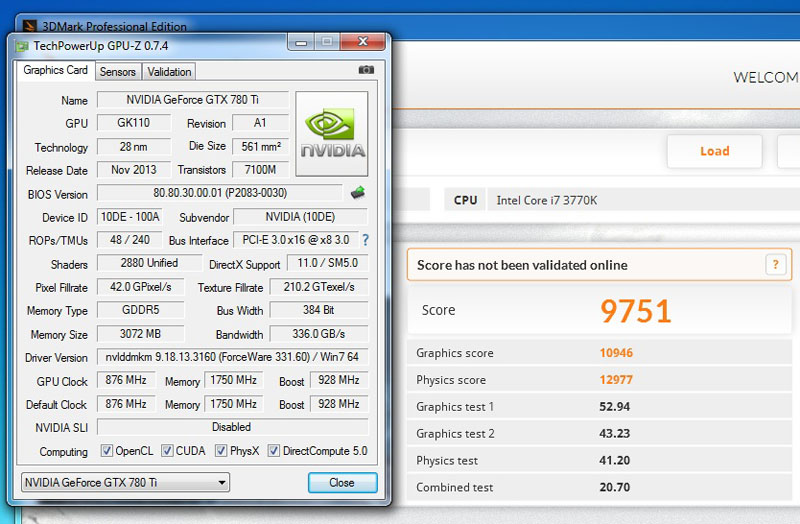Click the Pixel Fillrate value 42.0 GPixel/s
The height and width of the screenshot is (524, 800).
140,287
